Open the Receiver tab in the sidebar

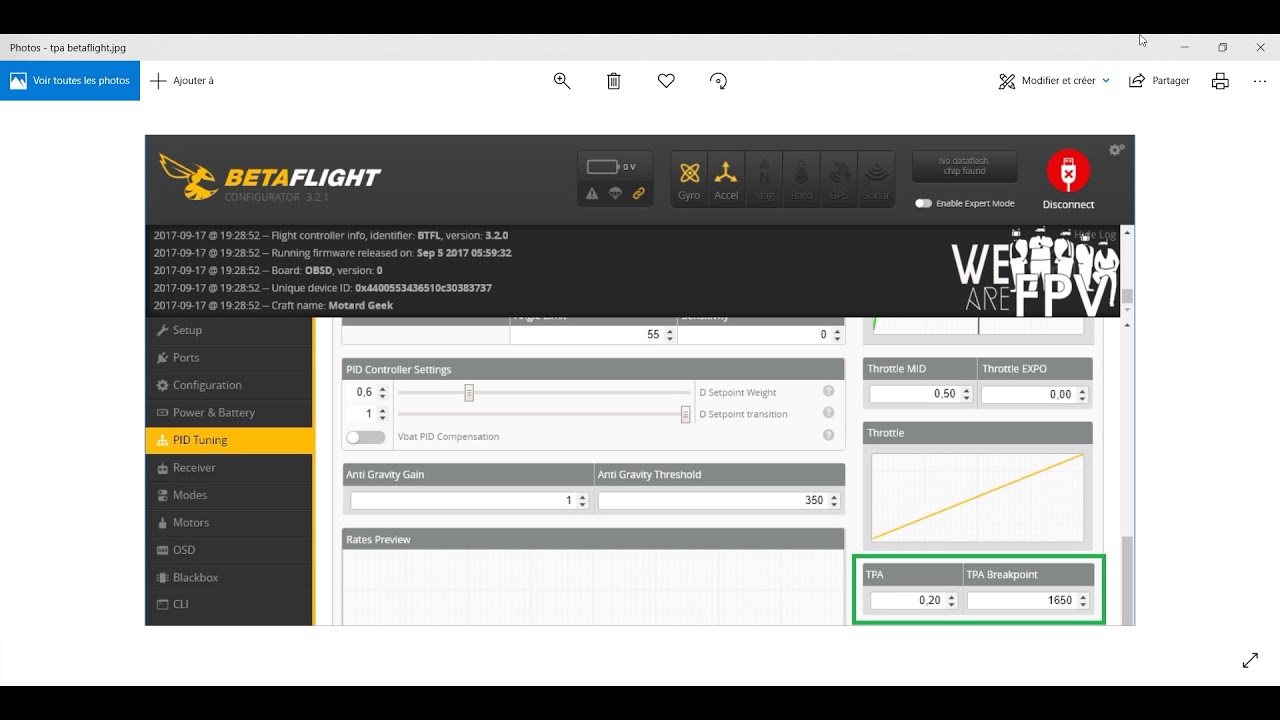tap(229, 468)
